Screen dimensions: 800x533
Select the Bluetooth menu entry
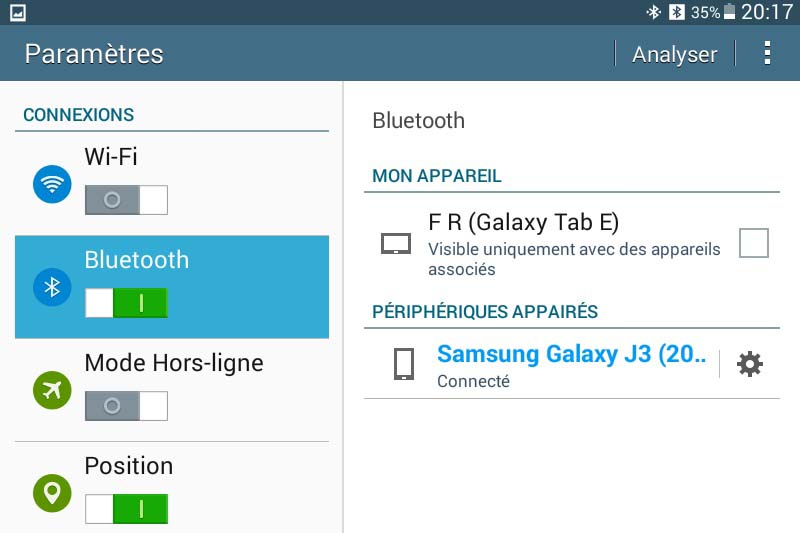(x=137, y=260)
